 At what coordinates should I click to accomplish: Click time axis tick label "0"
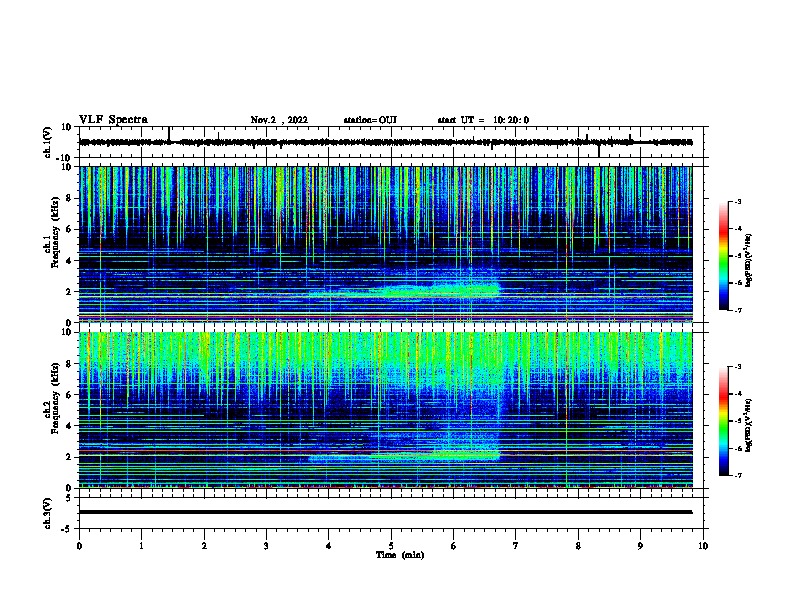(79, 546)
